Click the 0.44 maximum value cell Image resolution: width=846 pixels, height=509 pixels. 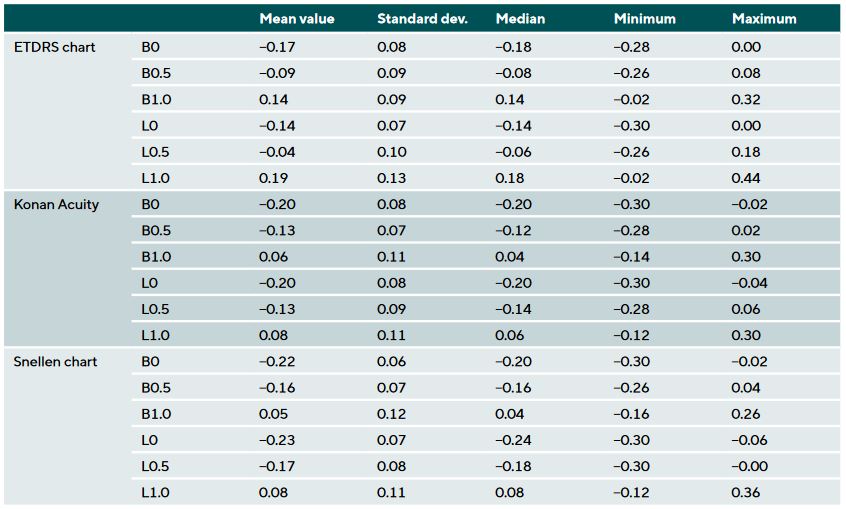pyautogui.click(x=746, y=178)
